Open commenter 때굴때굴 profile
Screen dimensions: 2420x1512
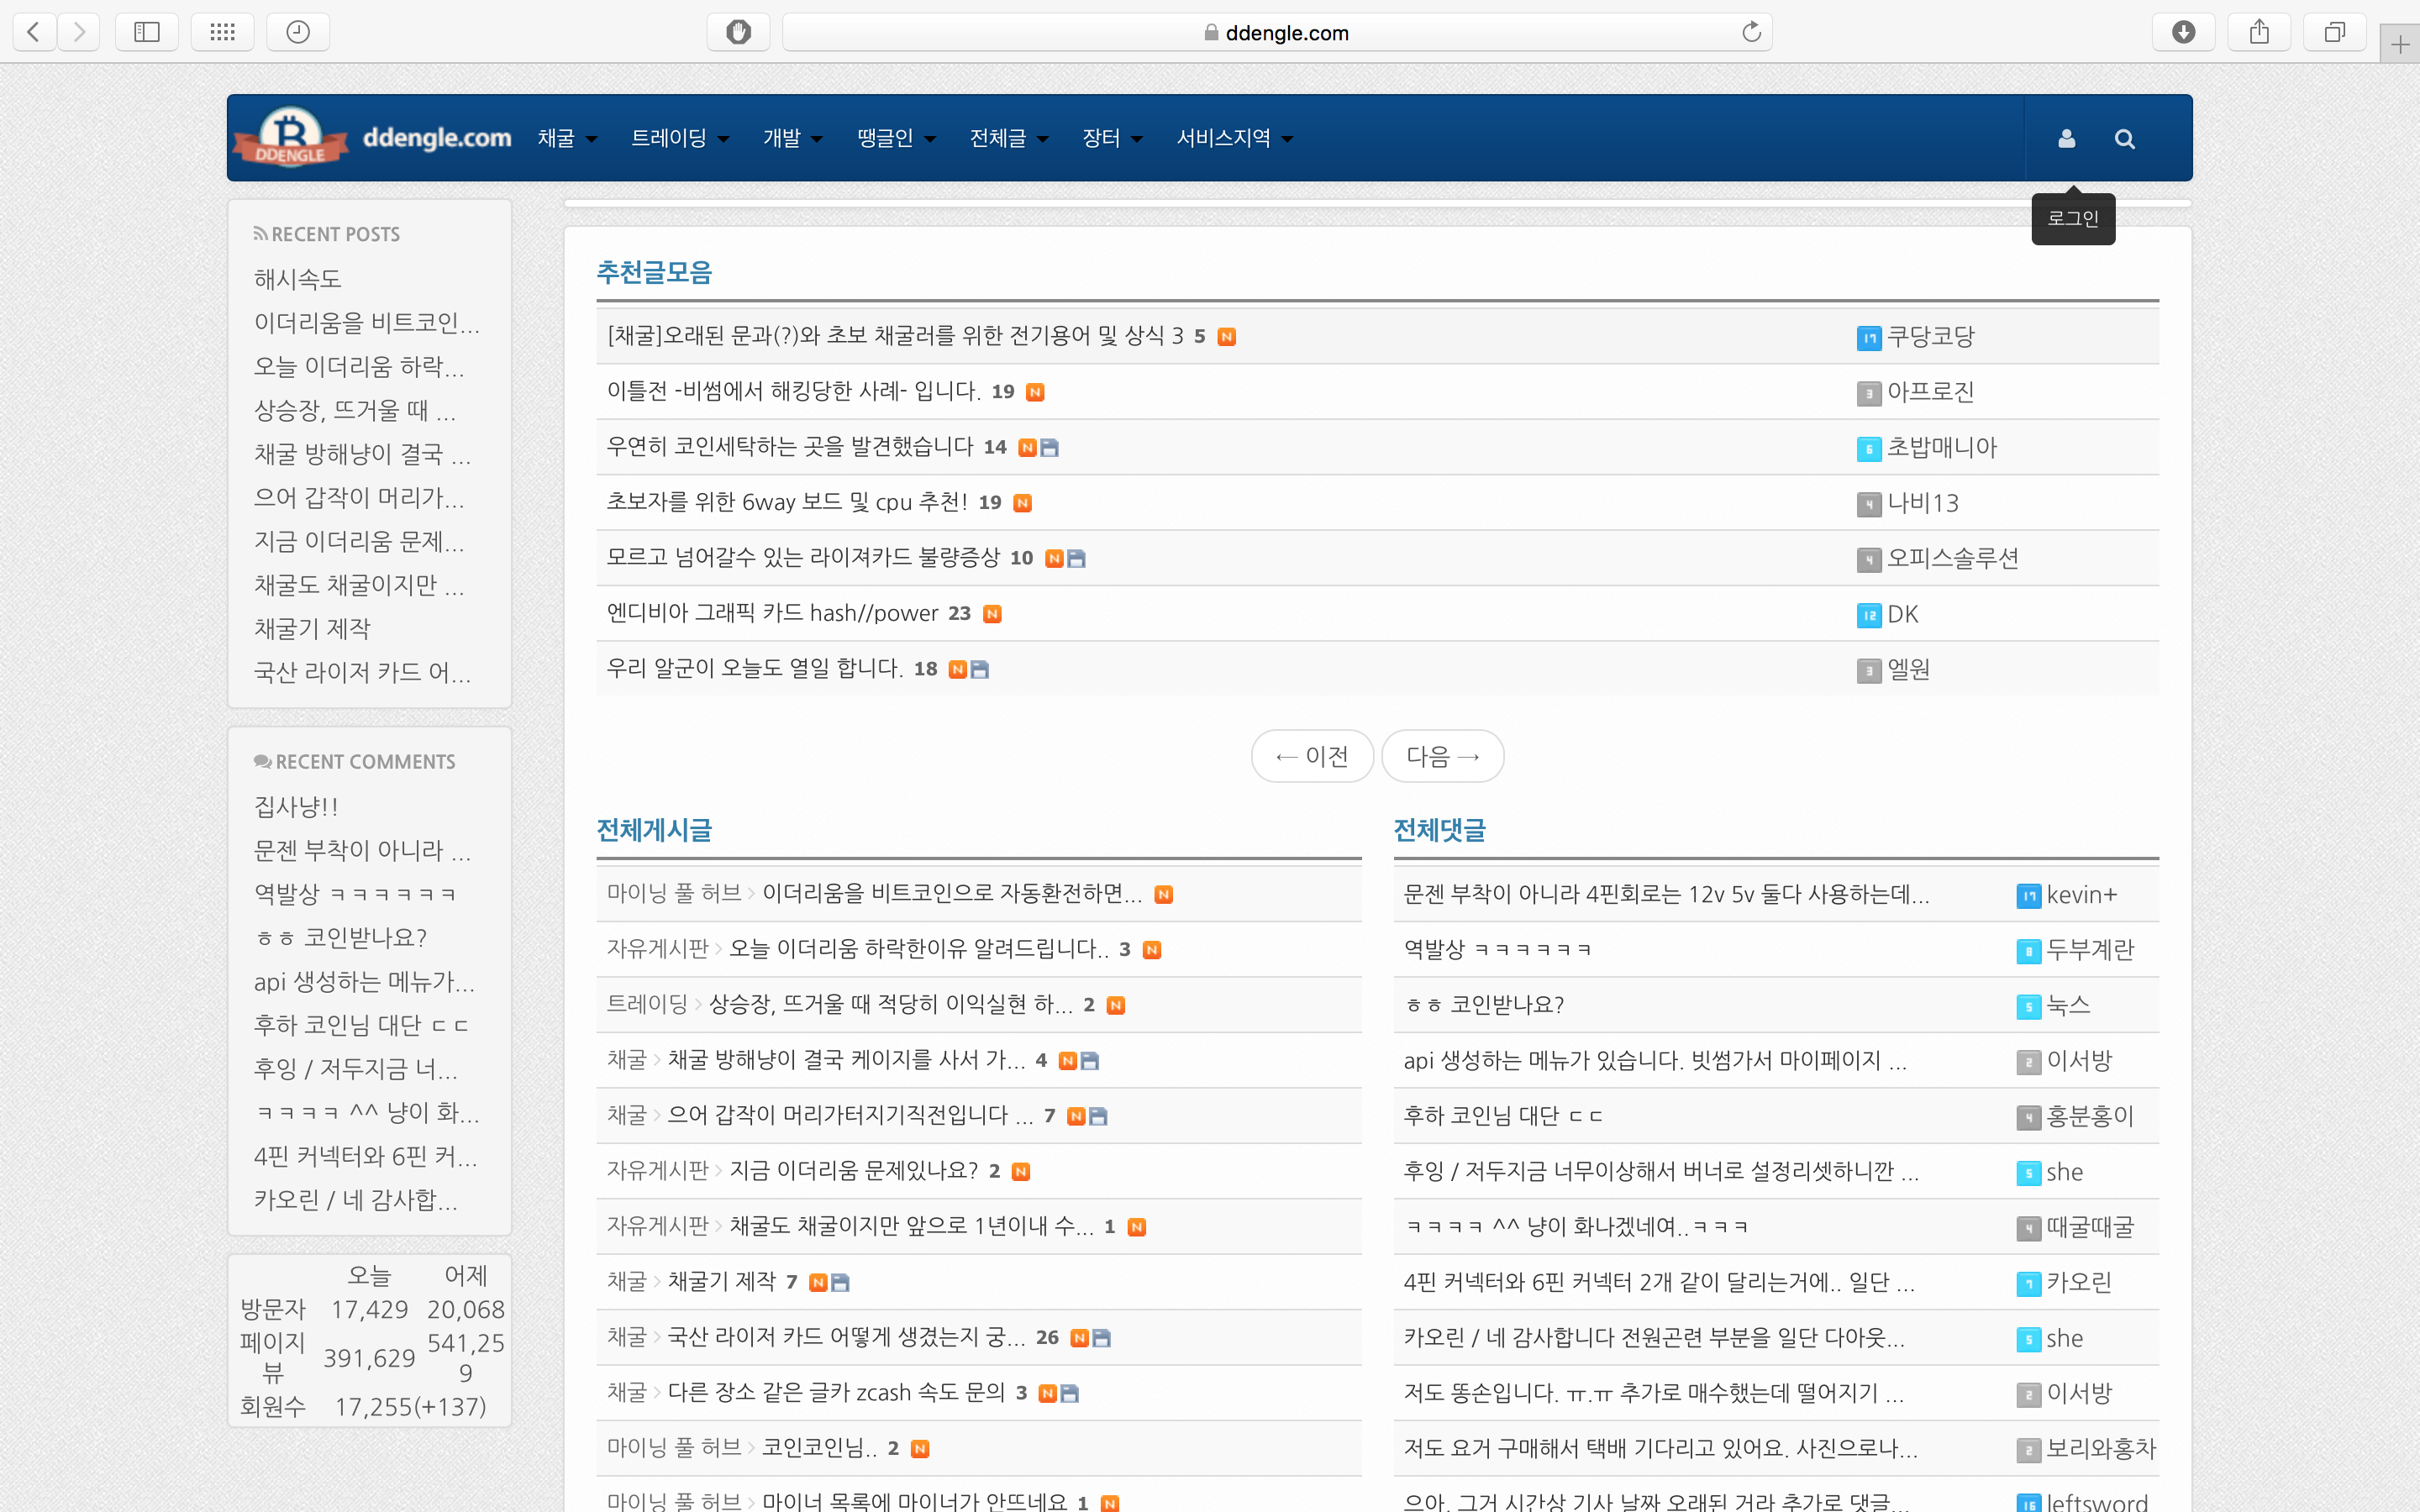(x=2090, y=1227)
